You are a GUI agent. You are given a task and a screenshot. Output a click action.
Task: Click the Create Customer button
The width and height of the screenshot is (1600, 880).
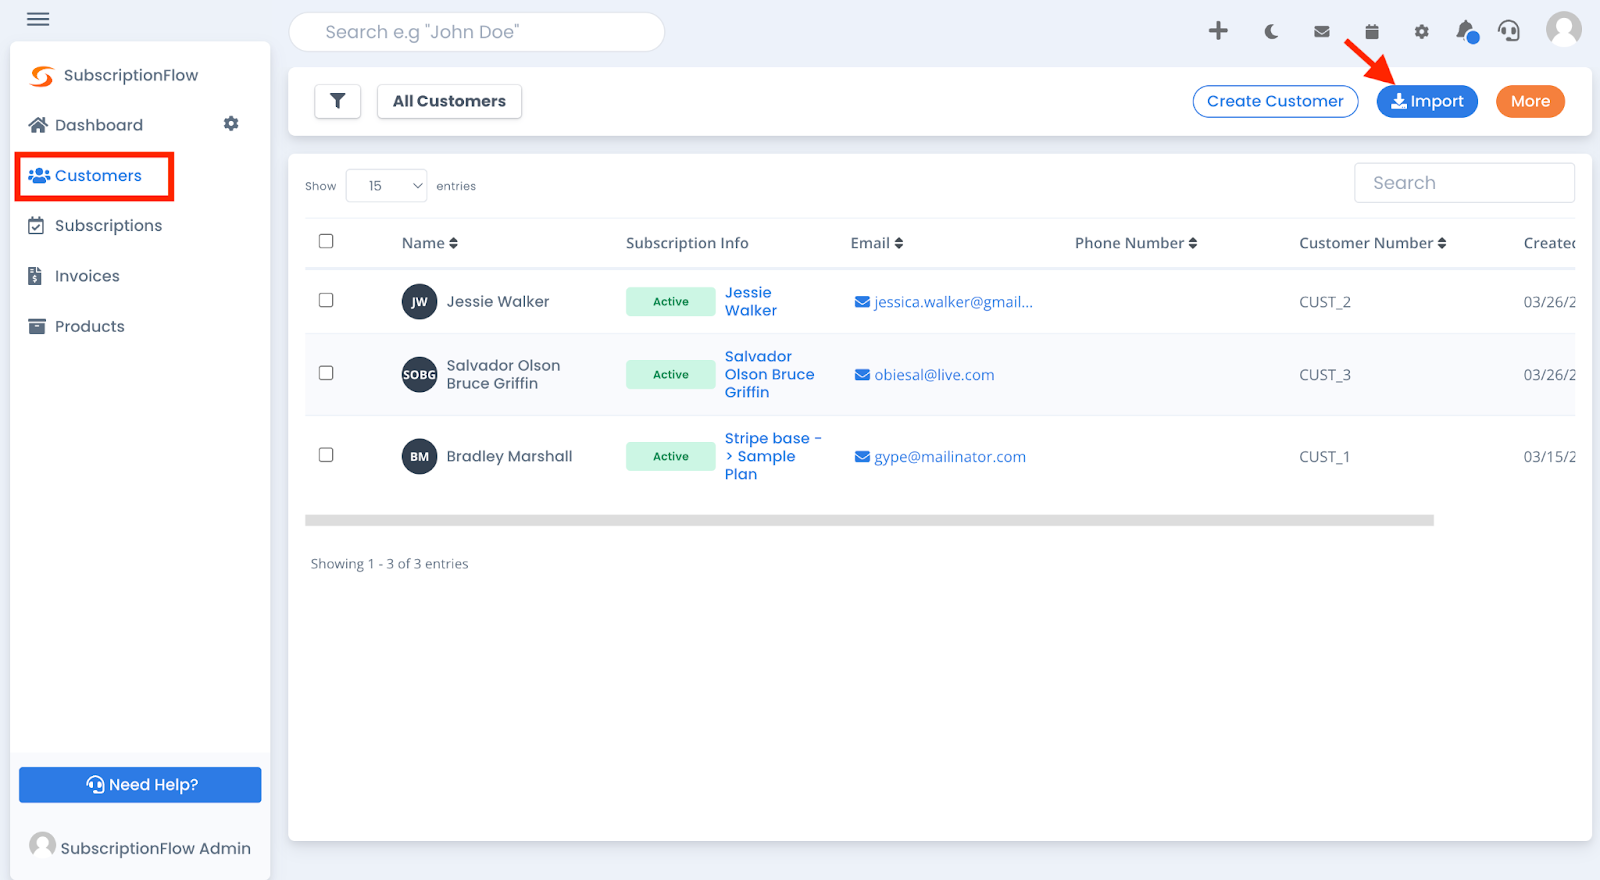(x=1275, y=101)
